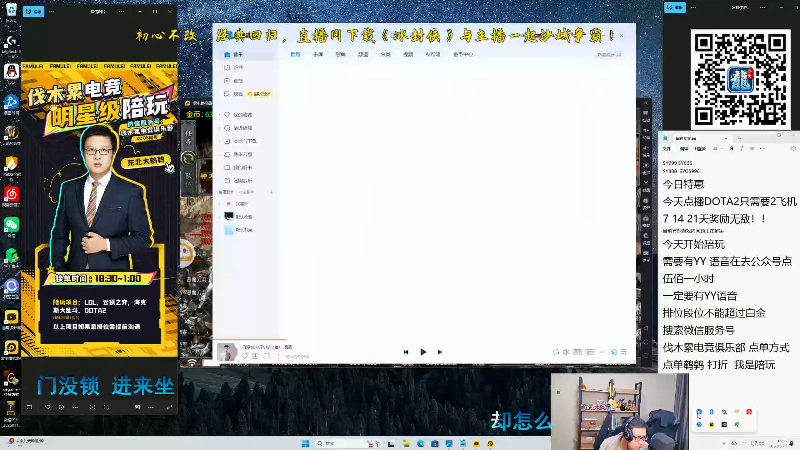The image size is (800, 450).
Task: Launch the World of Warcraft desktop icon
Action: pos(11,135)
